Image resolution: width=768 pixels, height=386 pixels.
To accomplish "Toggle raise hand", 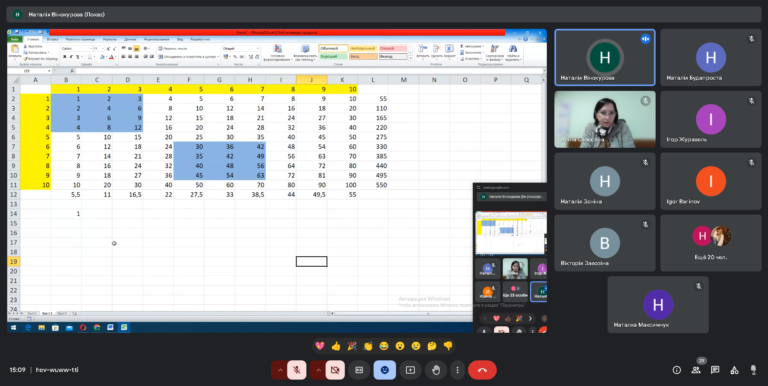I will tap(435, 370).
